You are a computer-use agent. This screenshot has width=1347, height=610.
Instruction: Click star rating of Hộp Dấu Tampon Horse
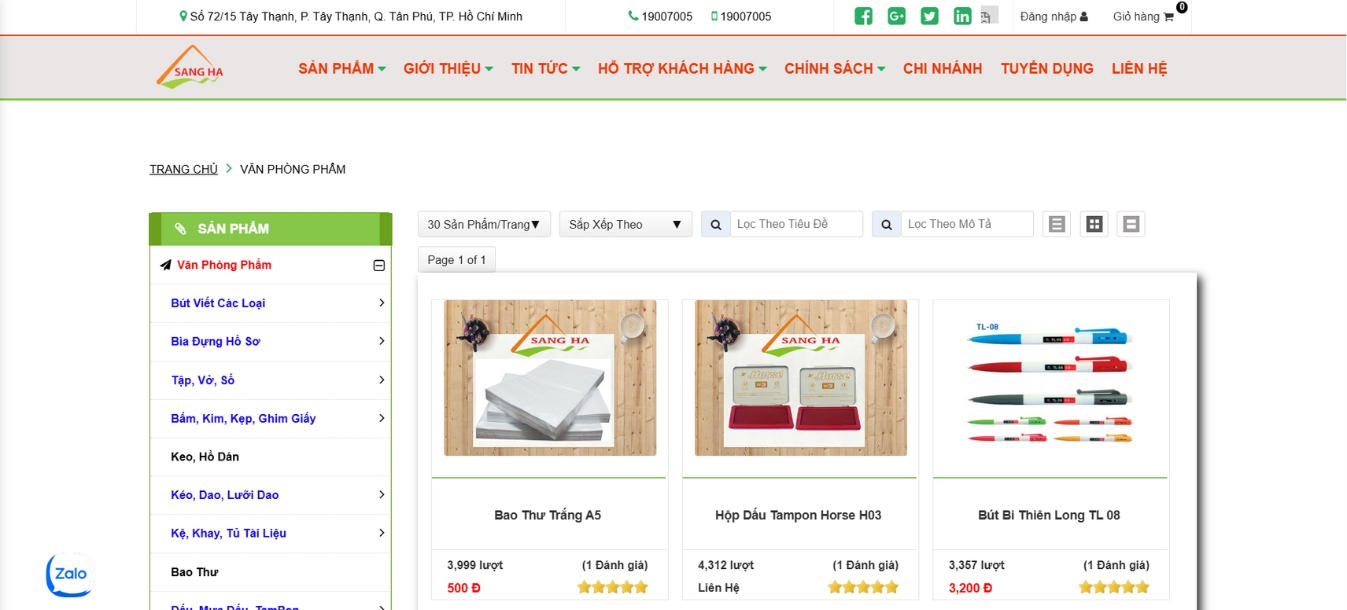pos(863,587)
